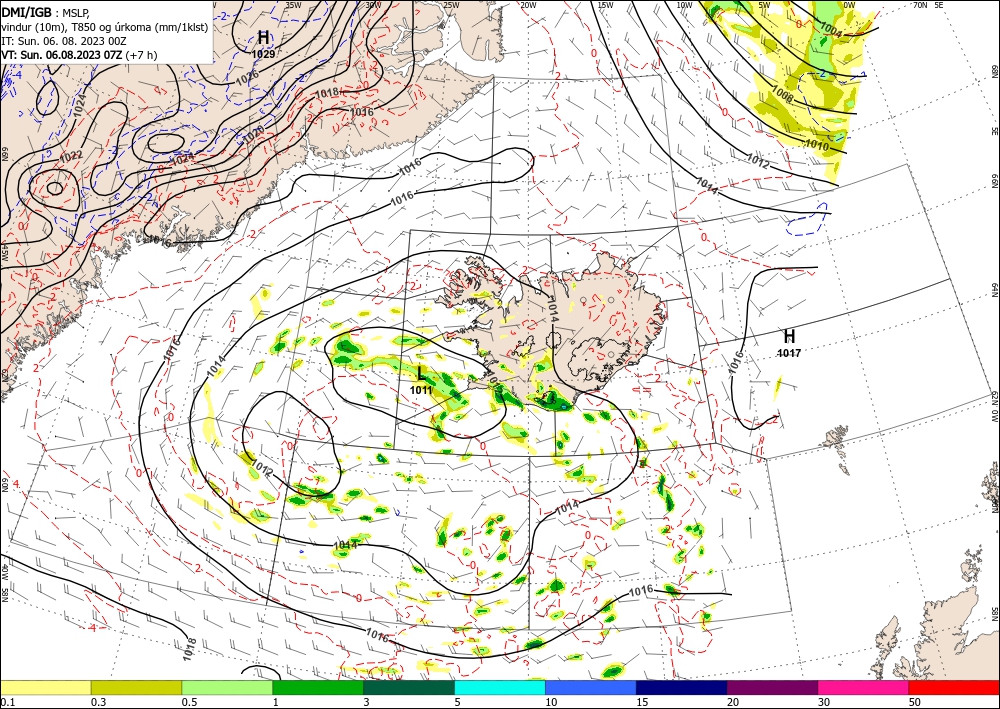Viewport: 1000px width, 709px height.
Task: Click the H marker labeled 1017
Action: (x=789, y=336)
